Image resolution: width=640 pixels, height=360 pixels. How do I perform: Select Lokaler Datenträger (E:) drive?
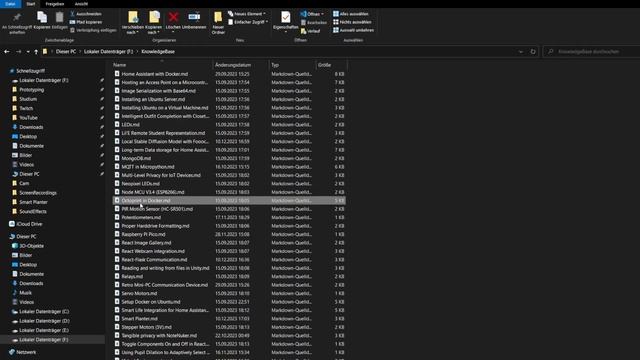40,331
